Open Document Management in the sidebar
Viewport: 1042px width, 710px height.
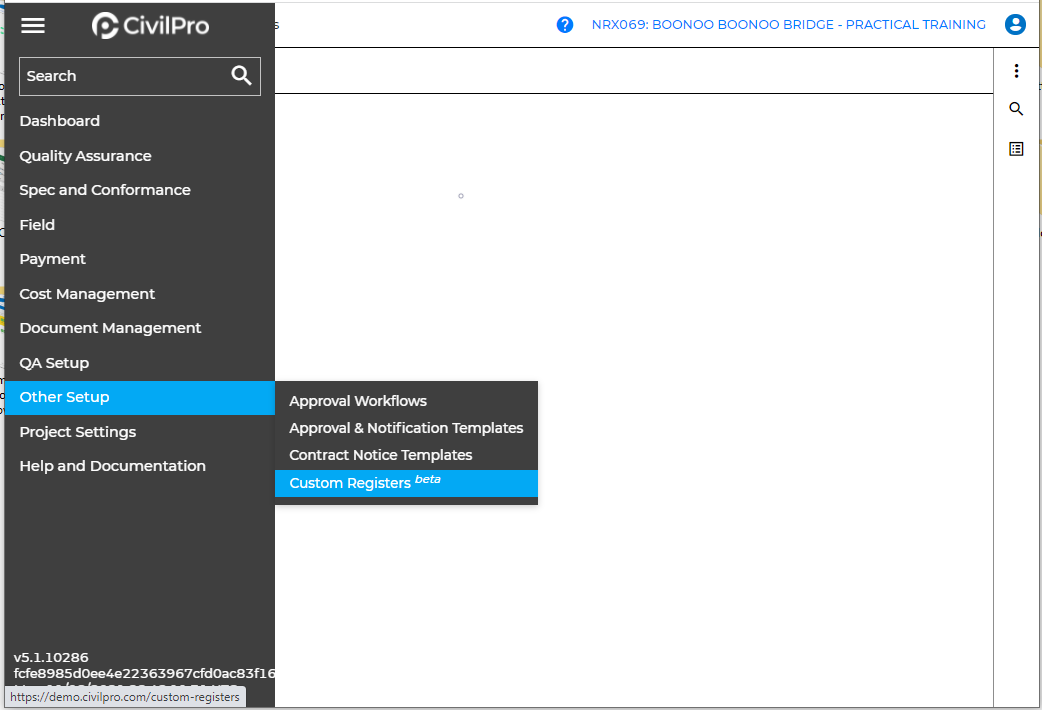click(110, 328)
